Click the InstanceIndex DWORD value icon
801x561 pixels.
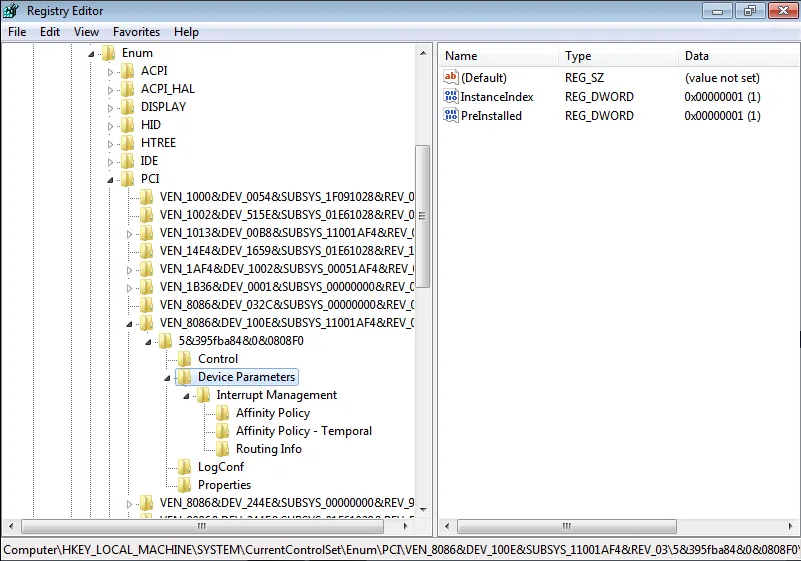click(x=451, y=97)
